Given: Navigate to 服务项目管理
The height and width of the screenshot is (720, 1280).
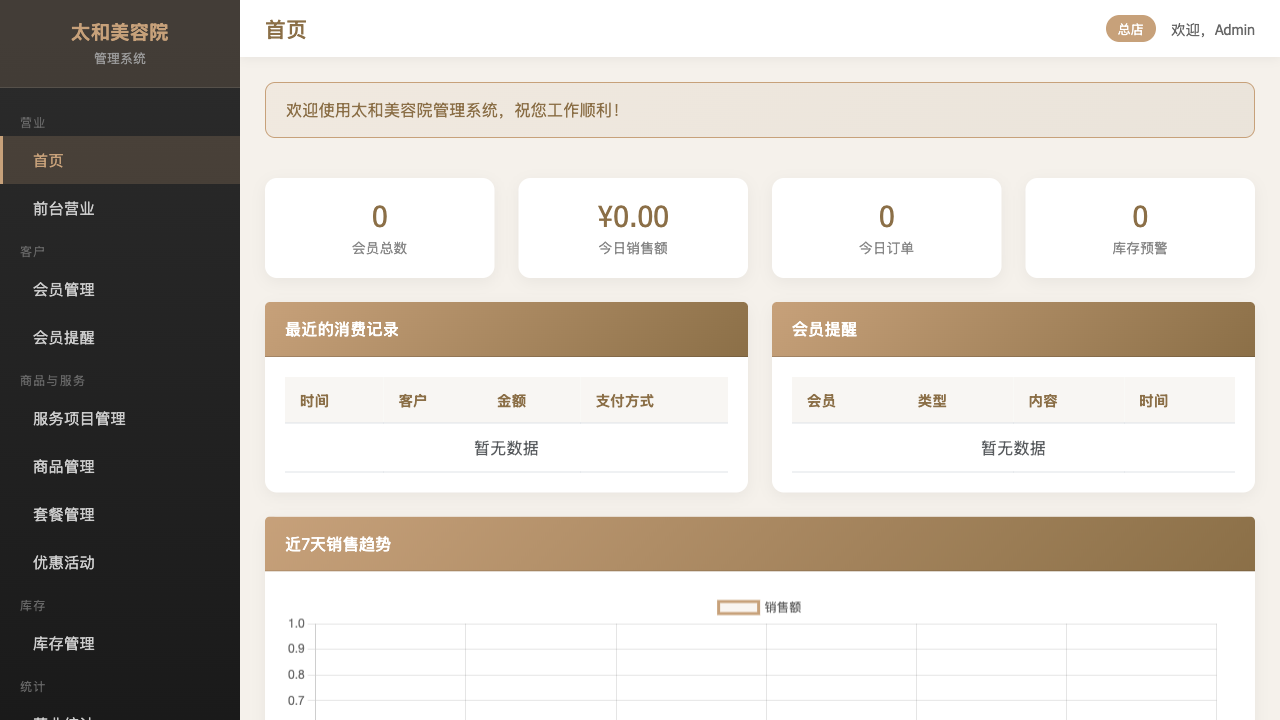Looking at the screenshot, I should [x=120, y=418].
